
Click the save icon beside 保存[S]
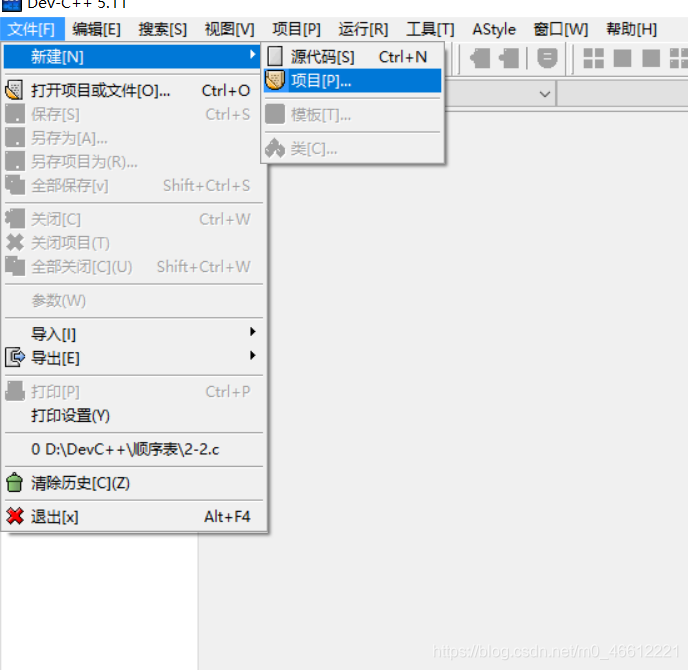click(x=15, y=114)
